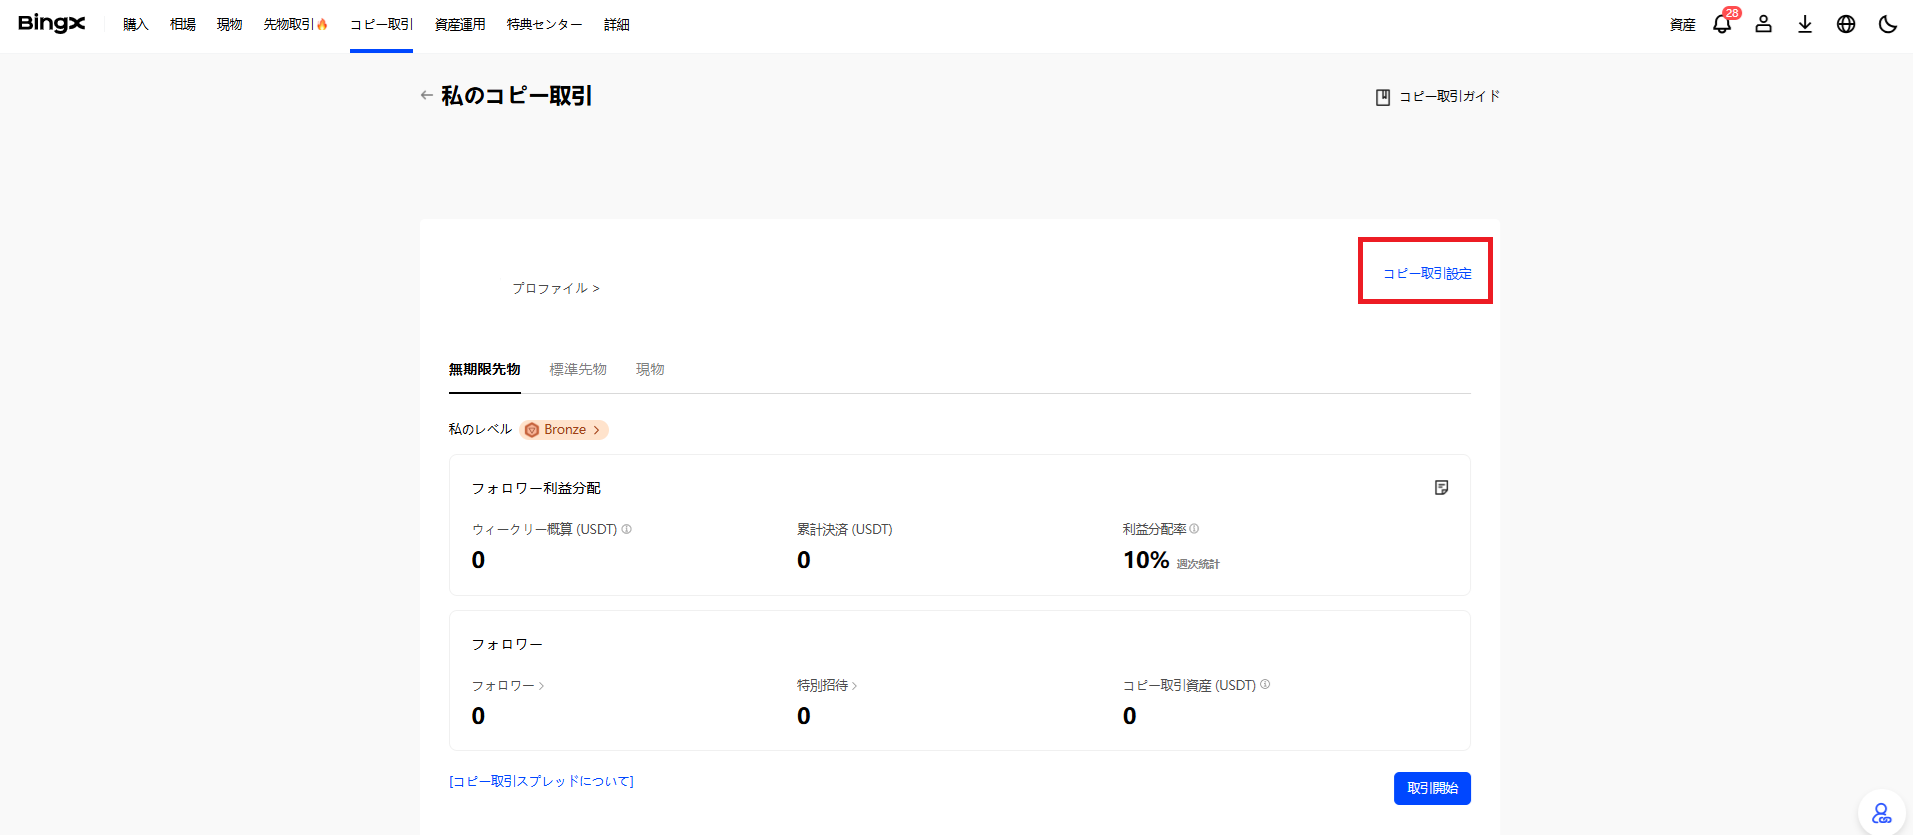Click the 取引開始 button
This screenshot has width=1913, height=835.
[1432, 788]
